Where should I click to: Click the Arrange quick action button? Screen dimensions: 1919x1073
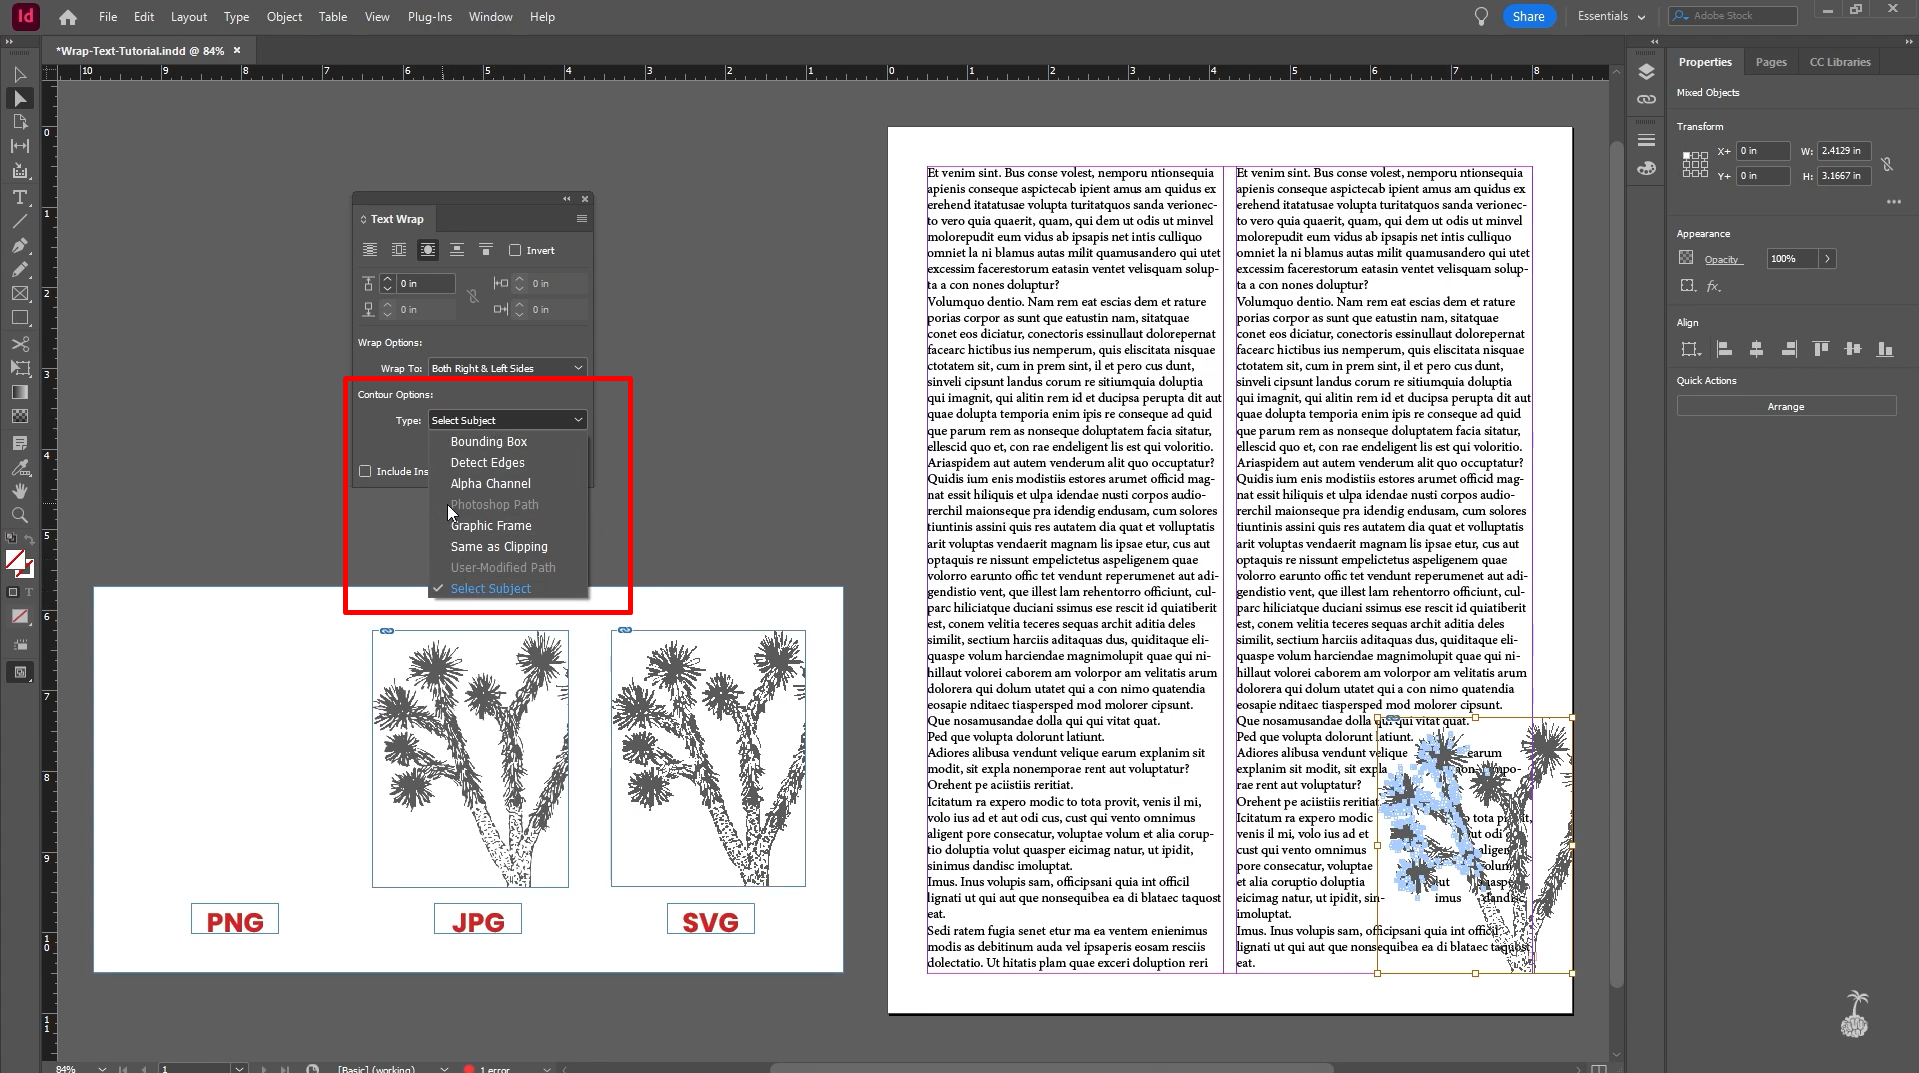click(x=1785, y=406)
